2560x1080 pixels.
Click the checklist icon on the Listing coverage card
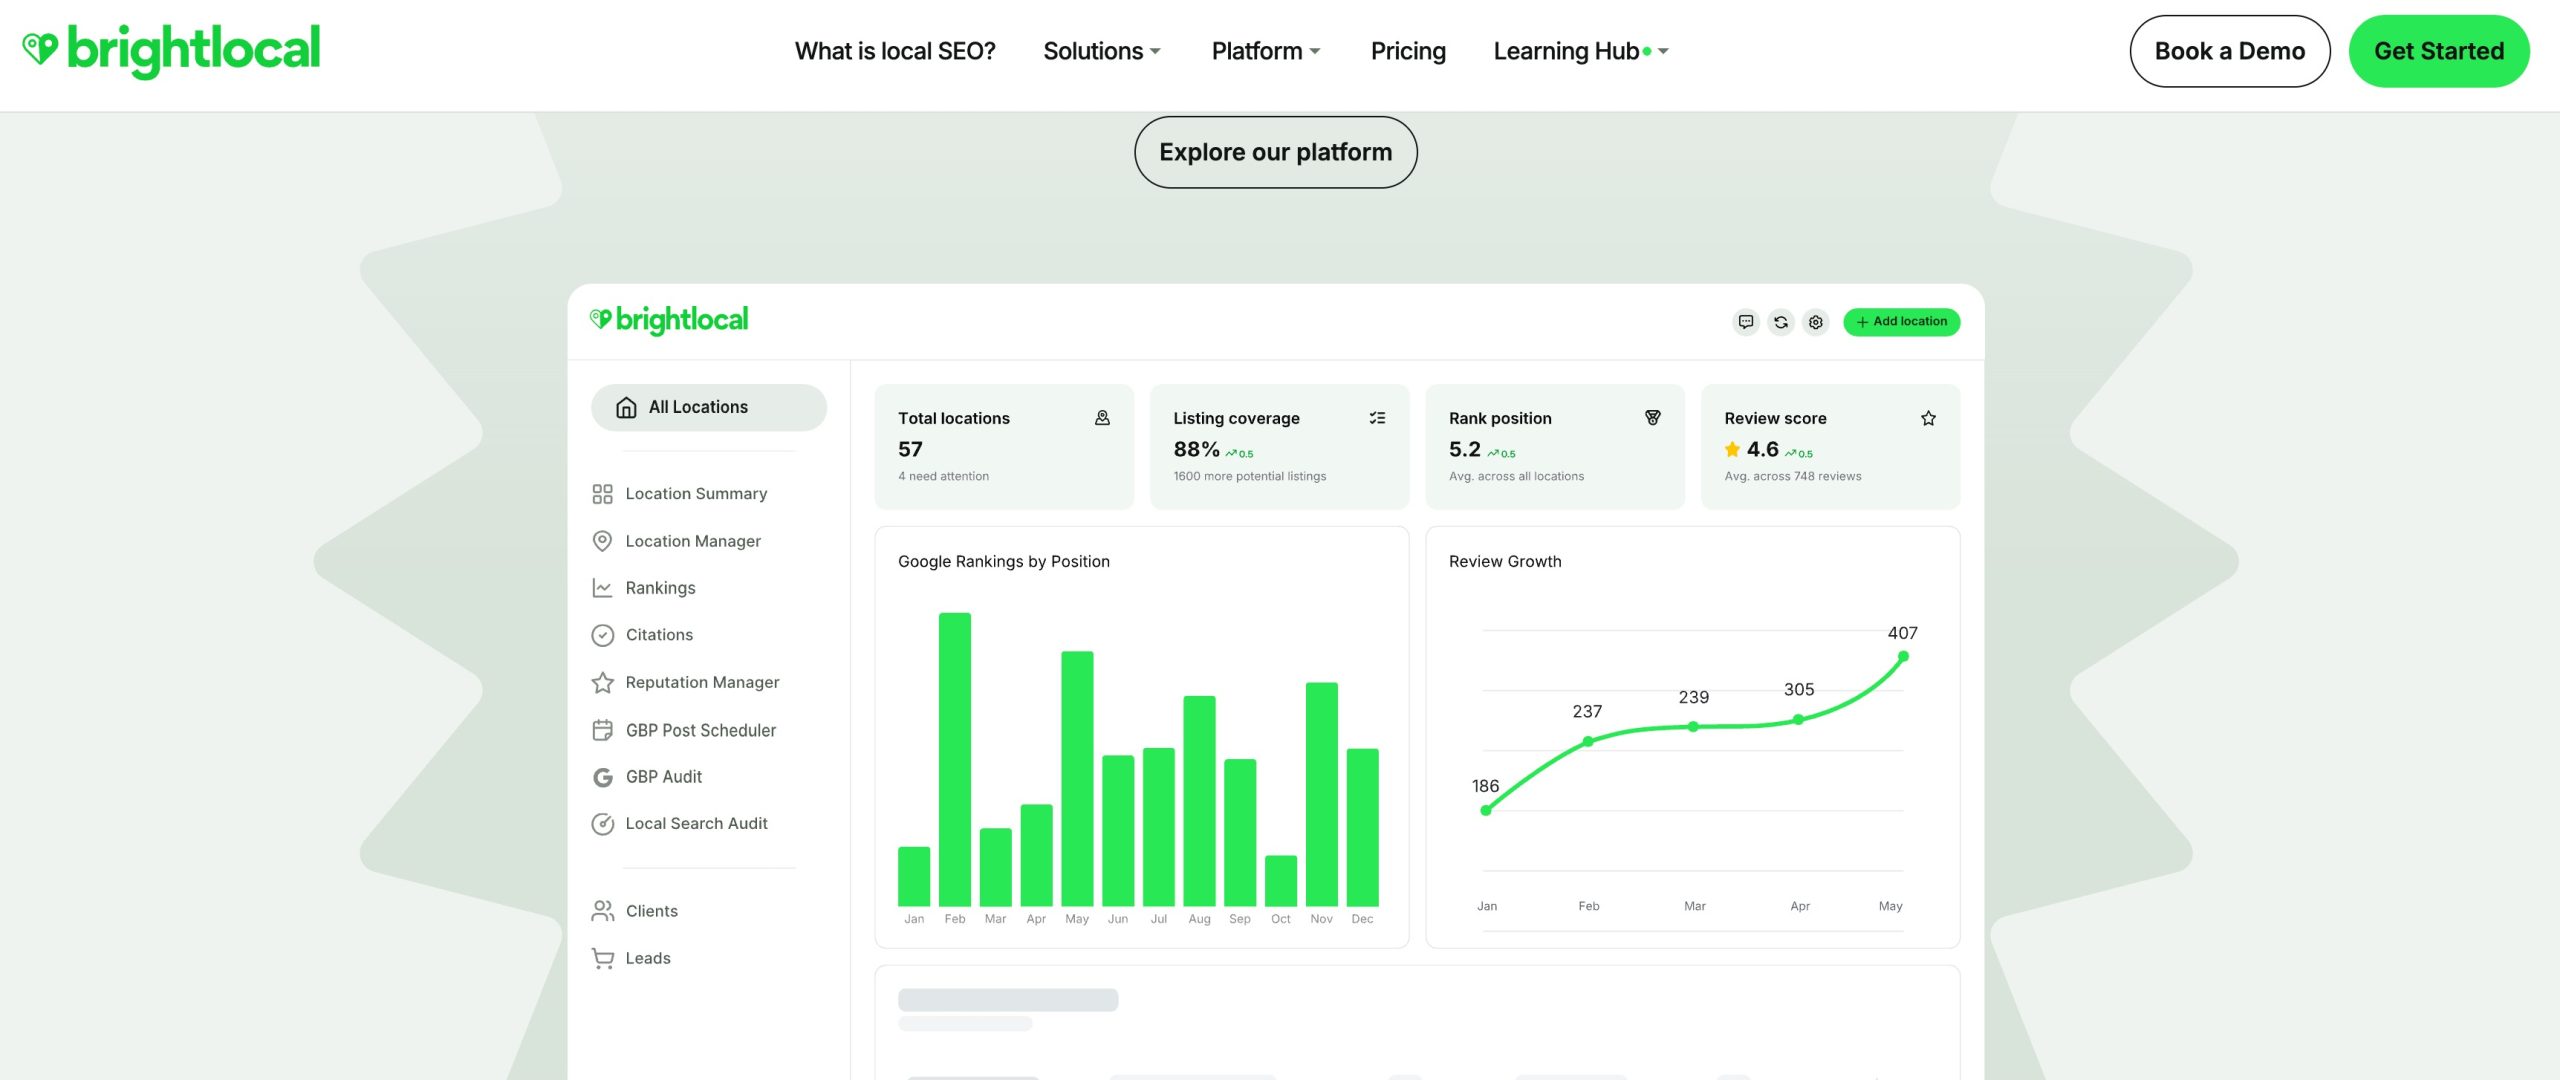point(1377,418)
